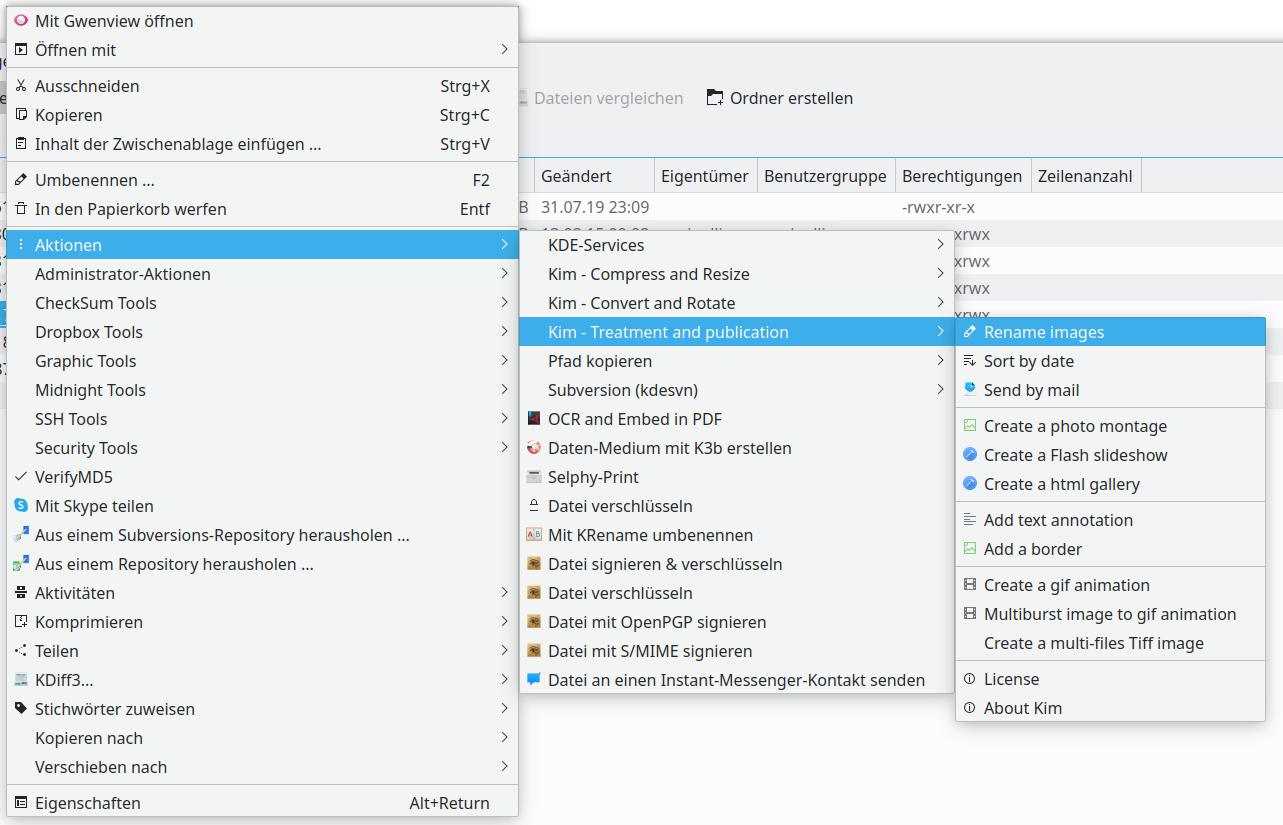Screen dimensions: 1283x825
Task: Open the CheckSum Tools submenu
Action: [263, 303]
